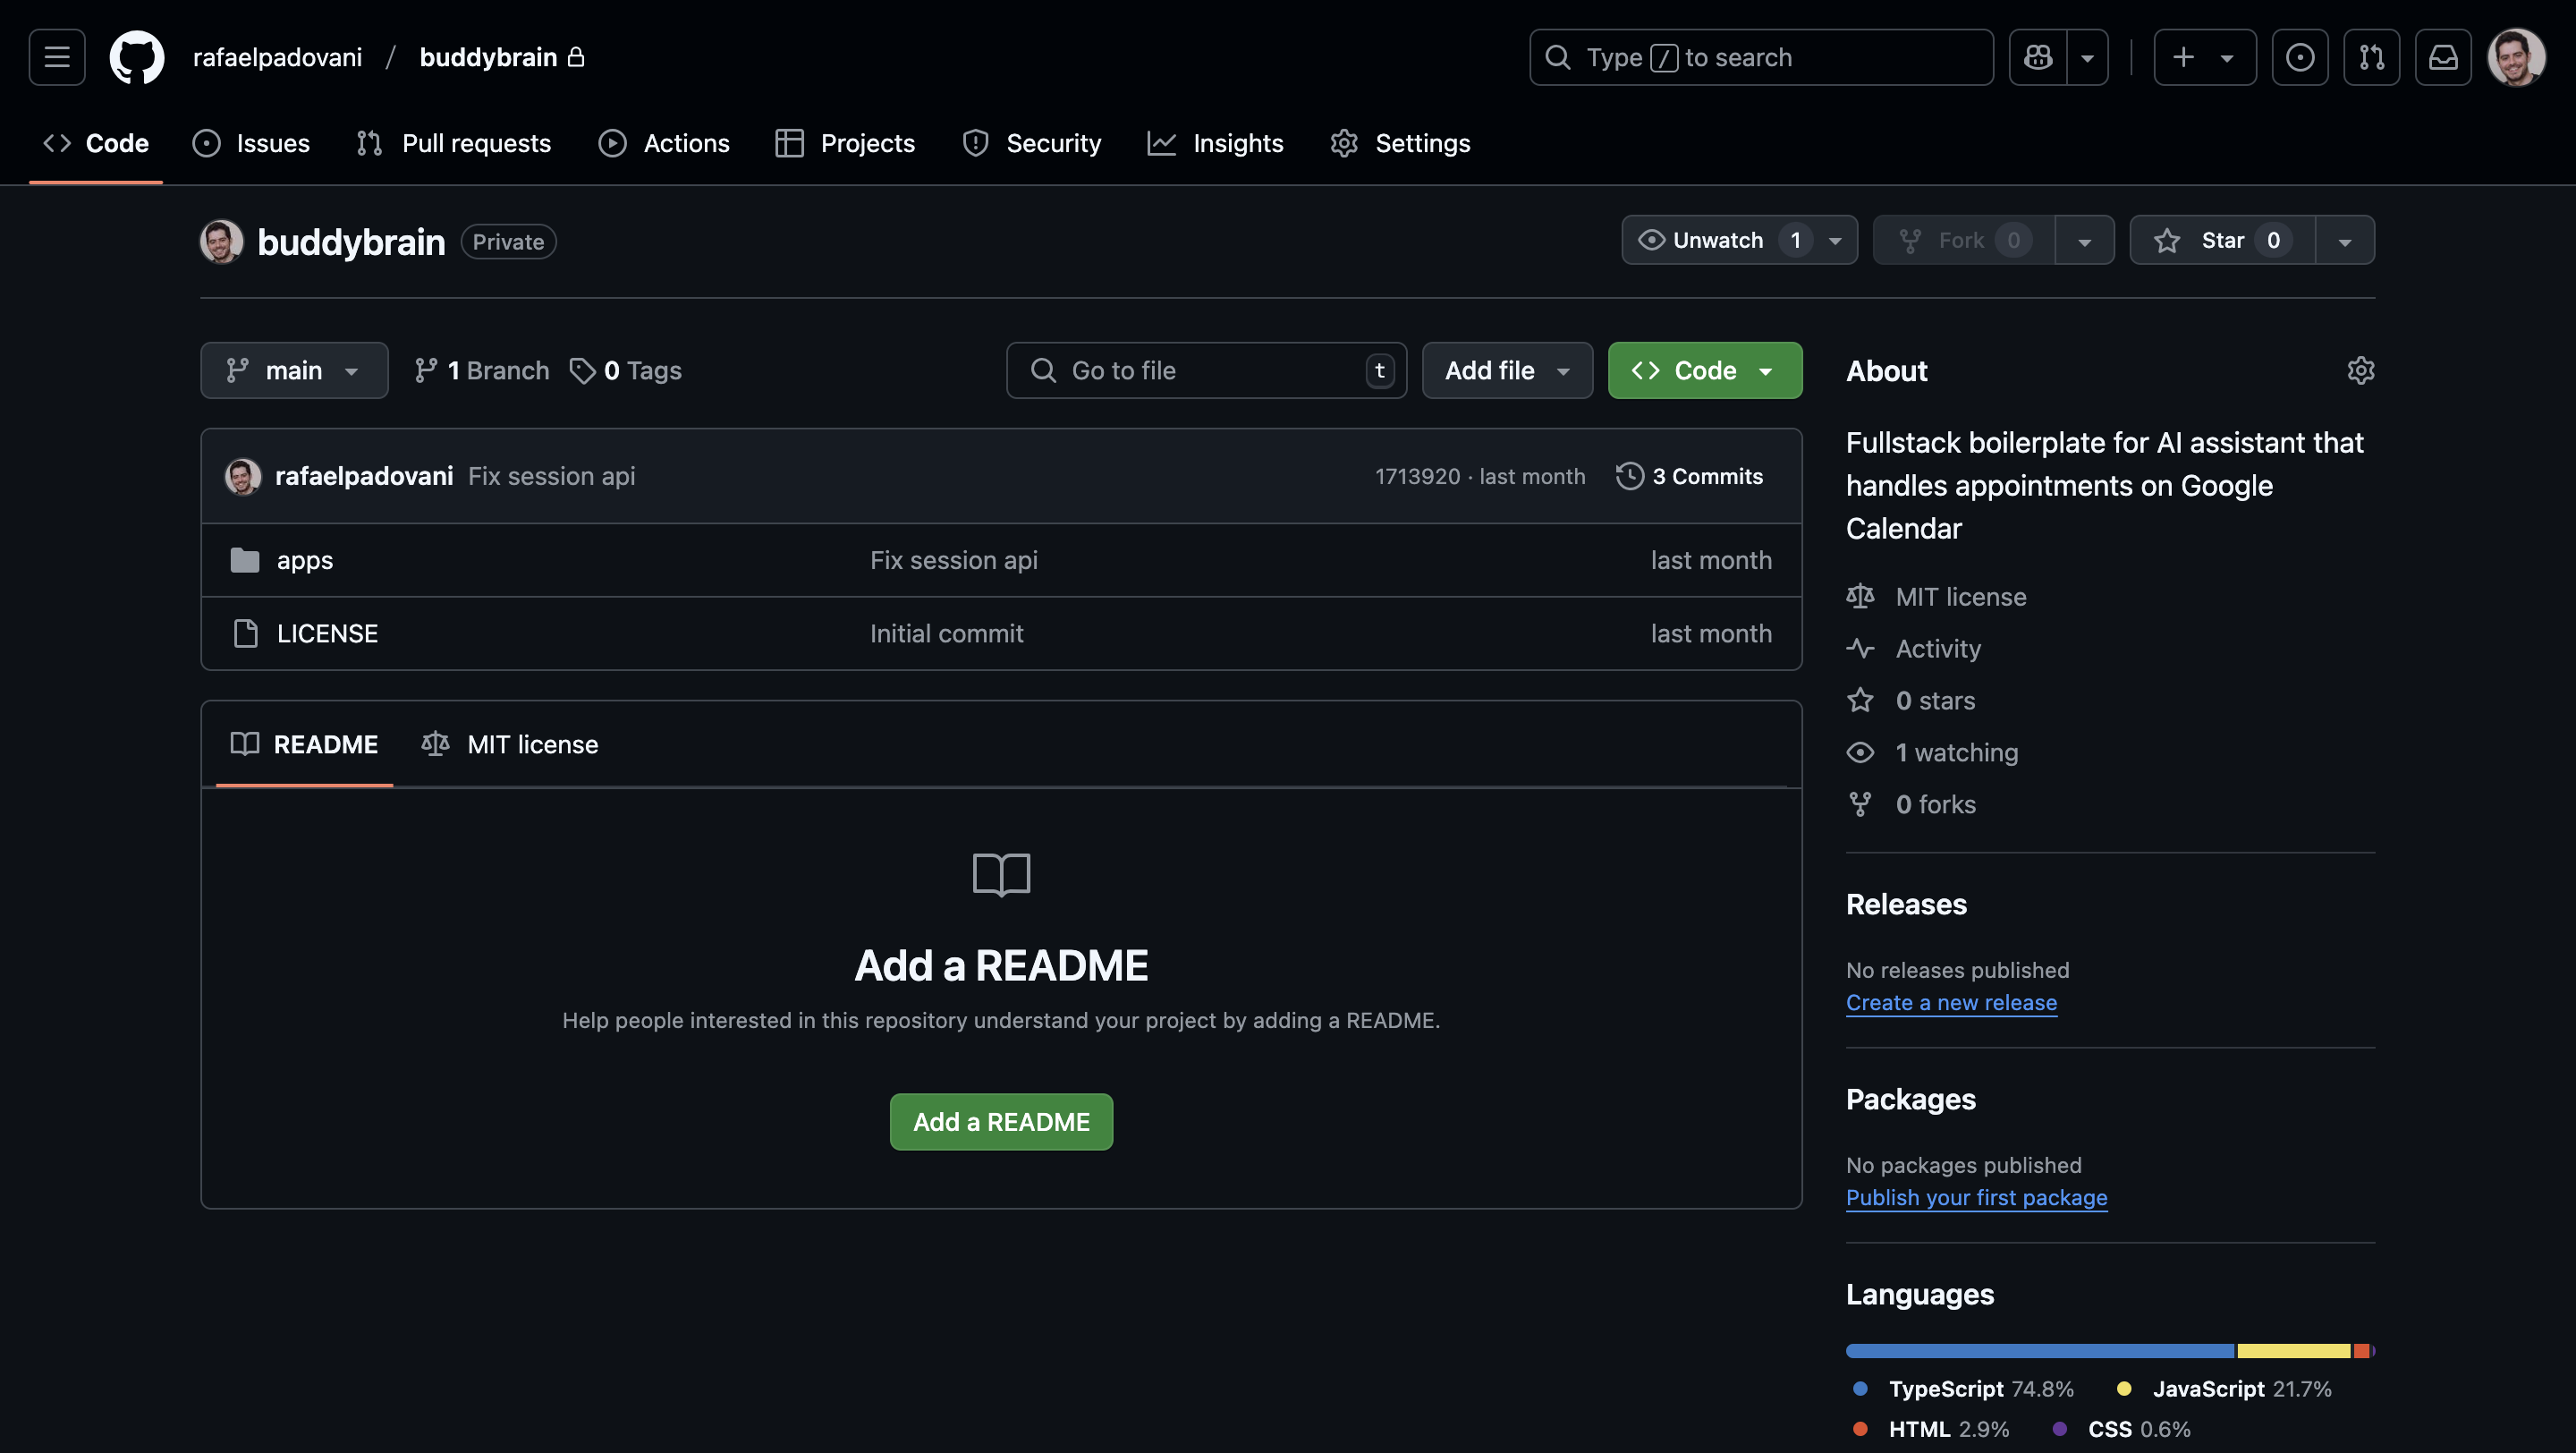The image size is (2576, 1453).
Task: Open Initial commit message on LICENSE row
Action: click(946, 633)
